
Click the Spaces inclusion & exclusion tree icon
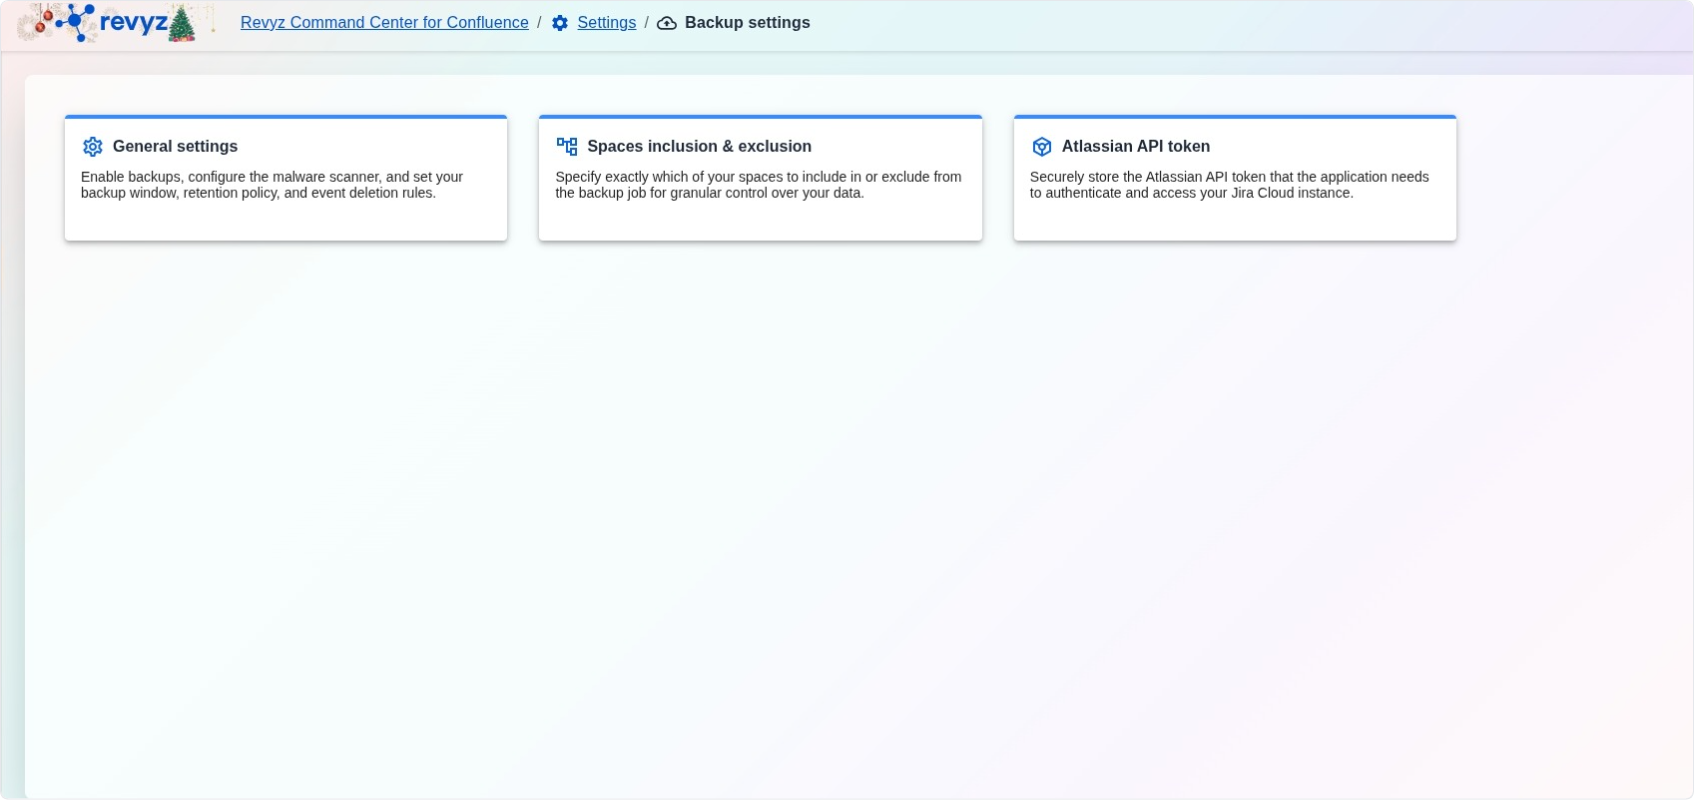tap(567, 147)
